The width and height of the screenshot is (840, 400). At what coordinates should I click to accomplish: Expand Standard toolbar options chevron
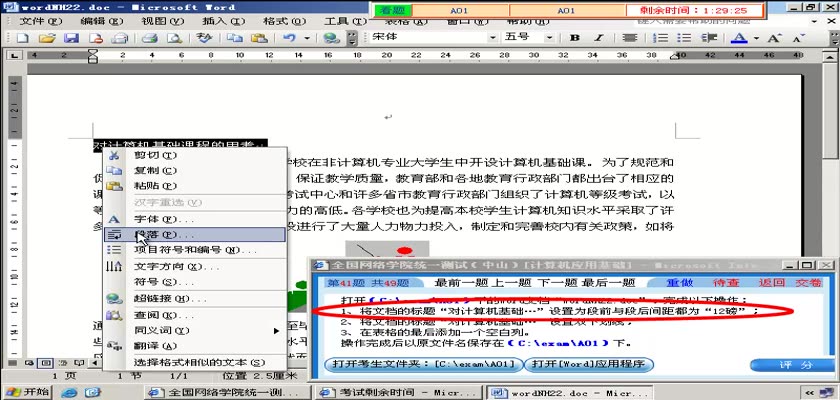351,38
